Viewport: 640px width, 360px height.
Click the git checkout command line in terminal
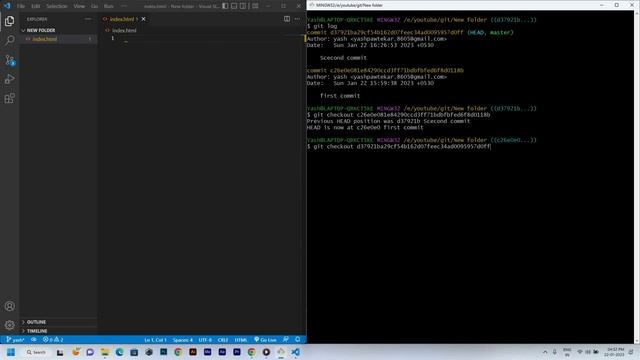click(399, 146)
